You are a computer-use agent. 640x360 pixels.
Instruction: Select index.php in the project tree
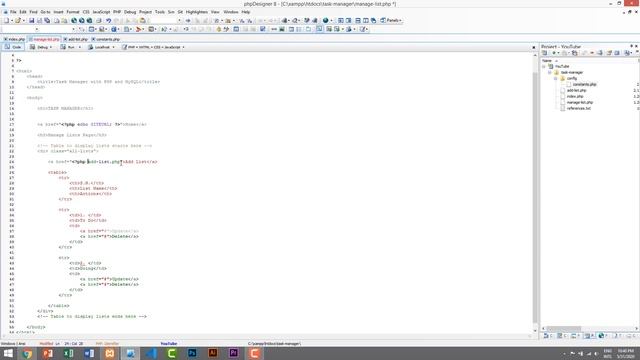click(575, 96)
